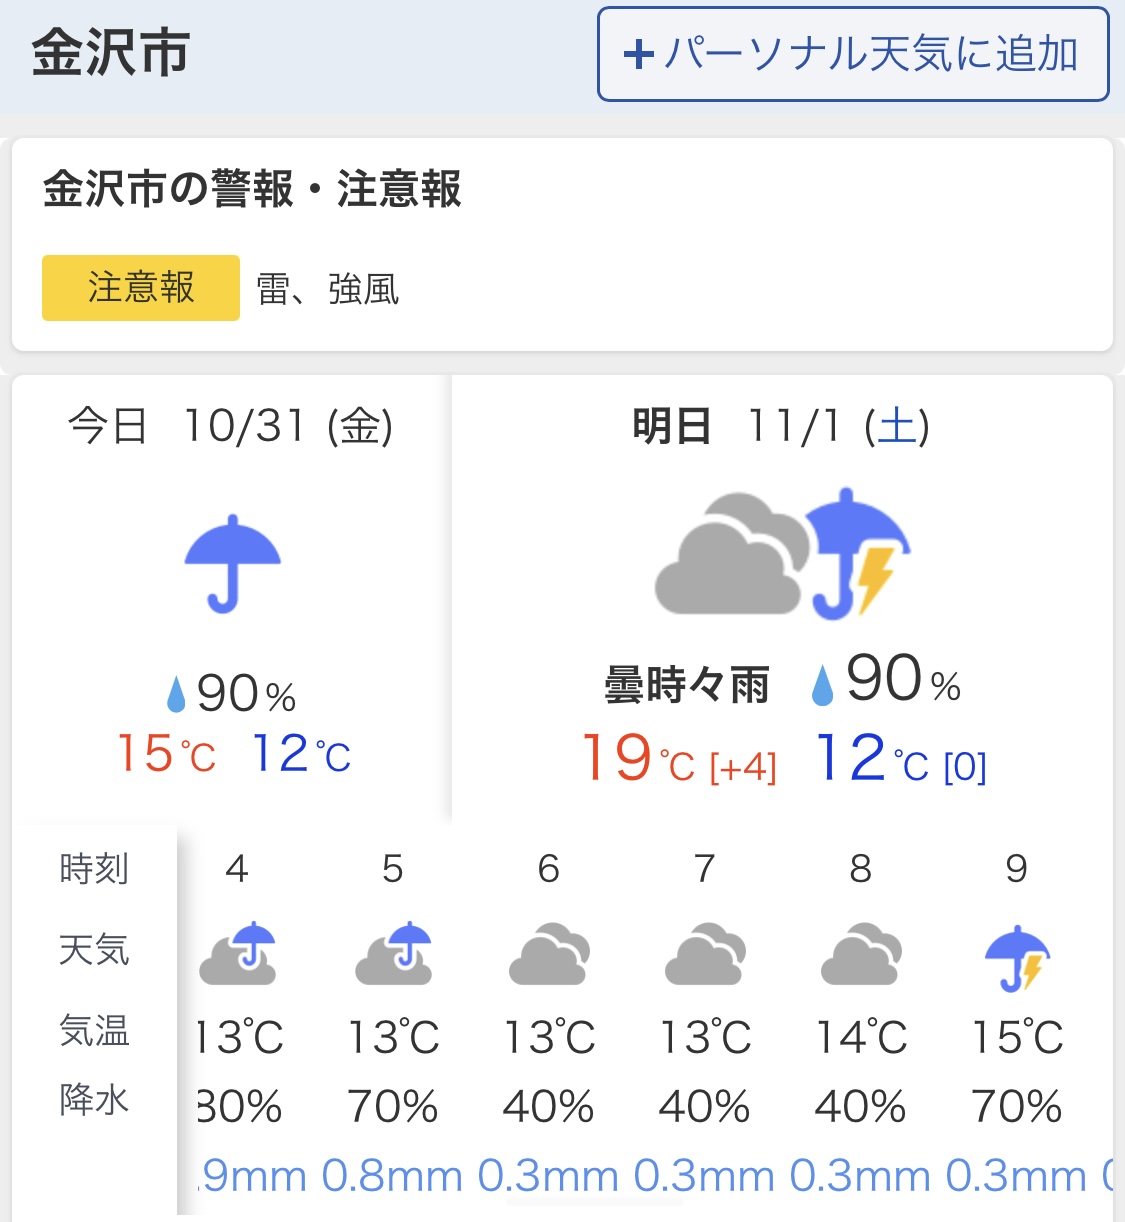Tap today's raindrop precipitation icon
Image resolution: width=1125 pixels, height=1222 pixels.
(x=176, y=694)
